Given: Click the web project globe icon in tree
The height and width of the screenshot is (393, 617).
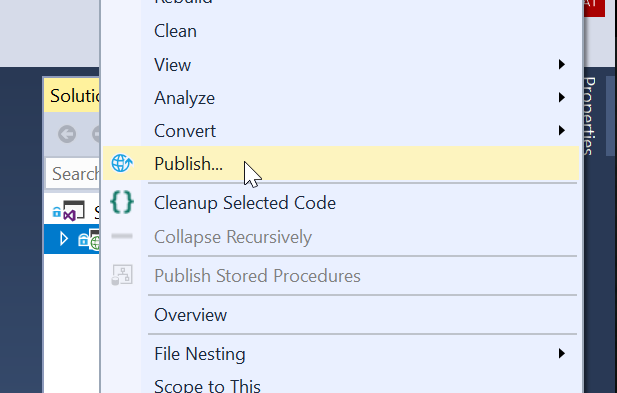Looking at the screenshot, I should (x=95, y=240).
